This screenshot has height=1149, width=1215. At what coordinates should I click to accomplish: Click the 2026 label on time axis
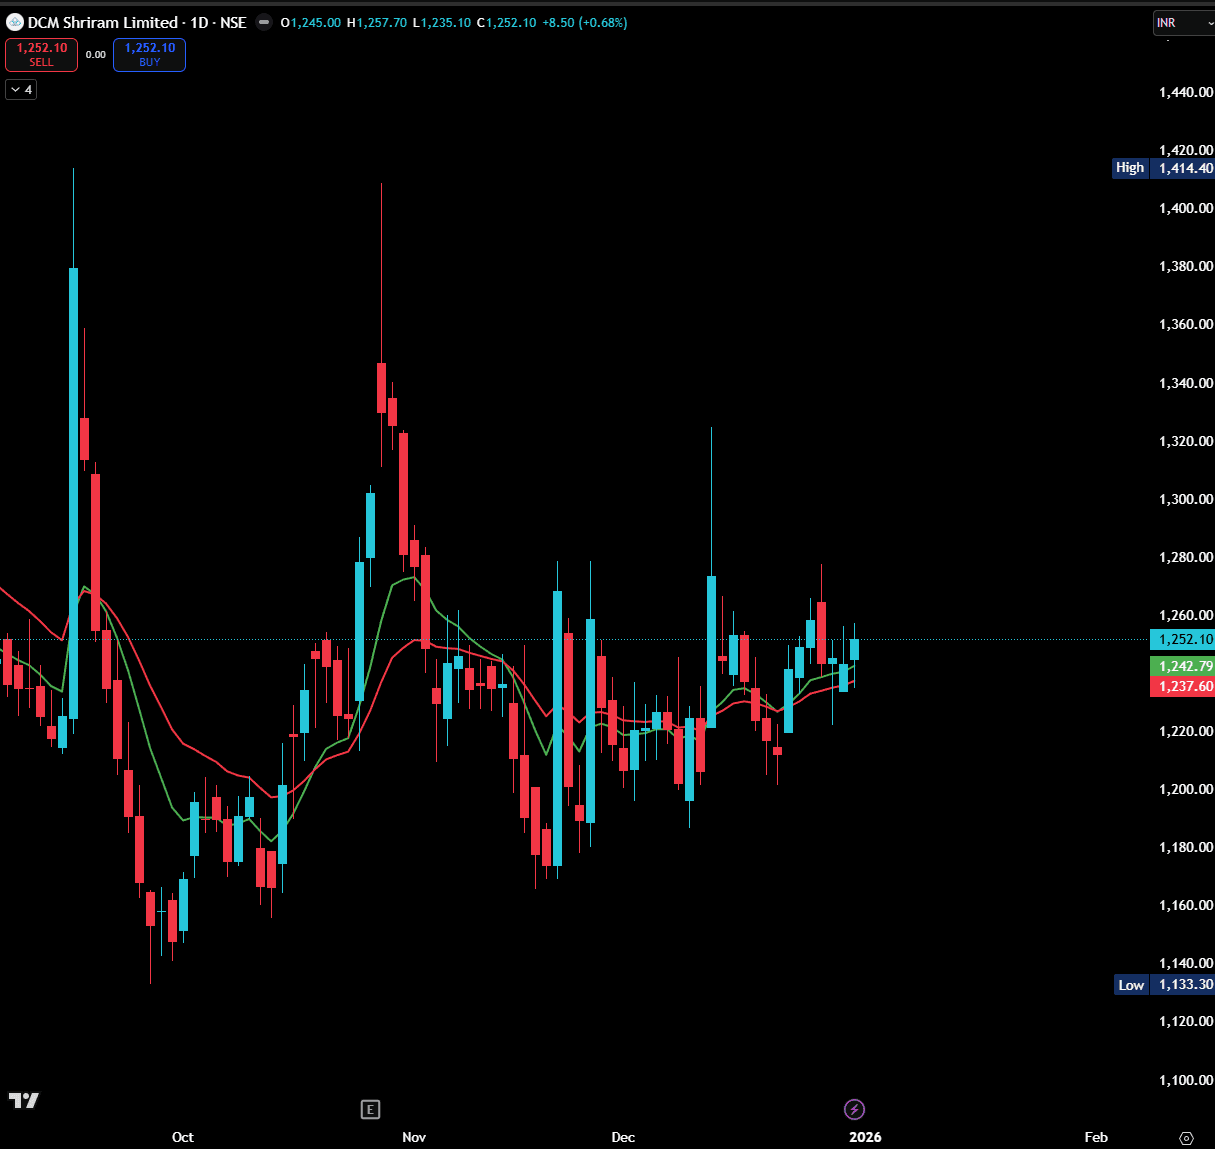tap(865, 1137)
